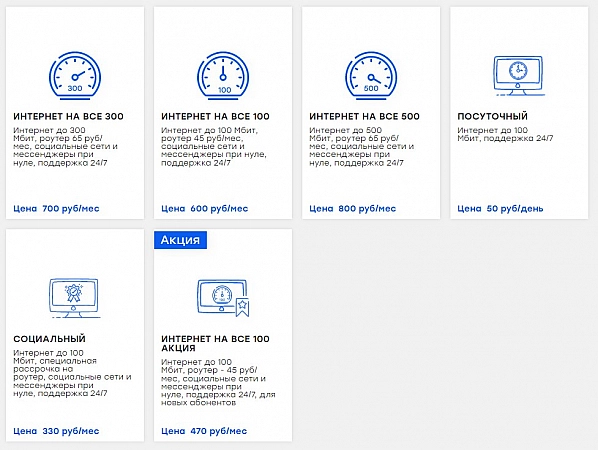Open the ИНТЕРНЕТ НА ВСЕ 100 АКЦИЯ heading
The width and height of the screenshot is (598, 450).
(215, 343)
